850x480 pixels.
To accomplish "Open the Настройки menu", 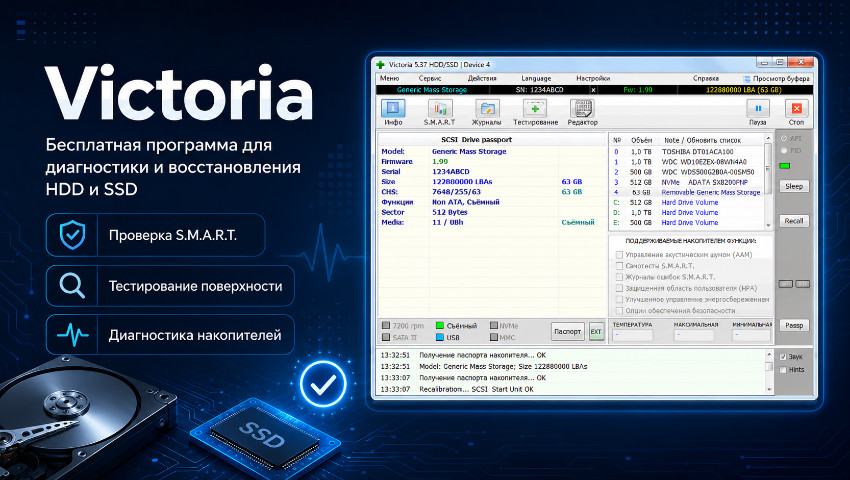I will click(x=593, y=79).
